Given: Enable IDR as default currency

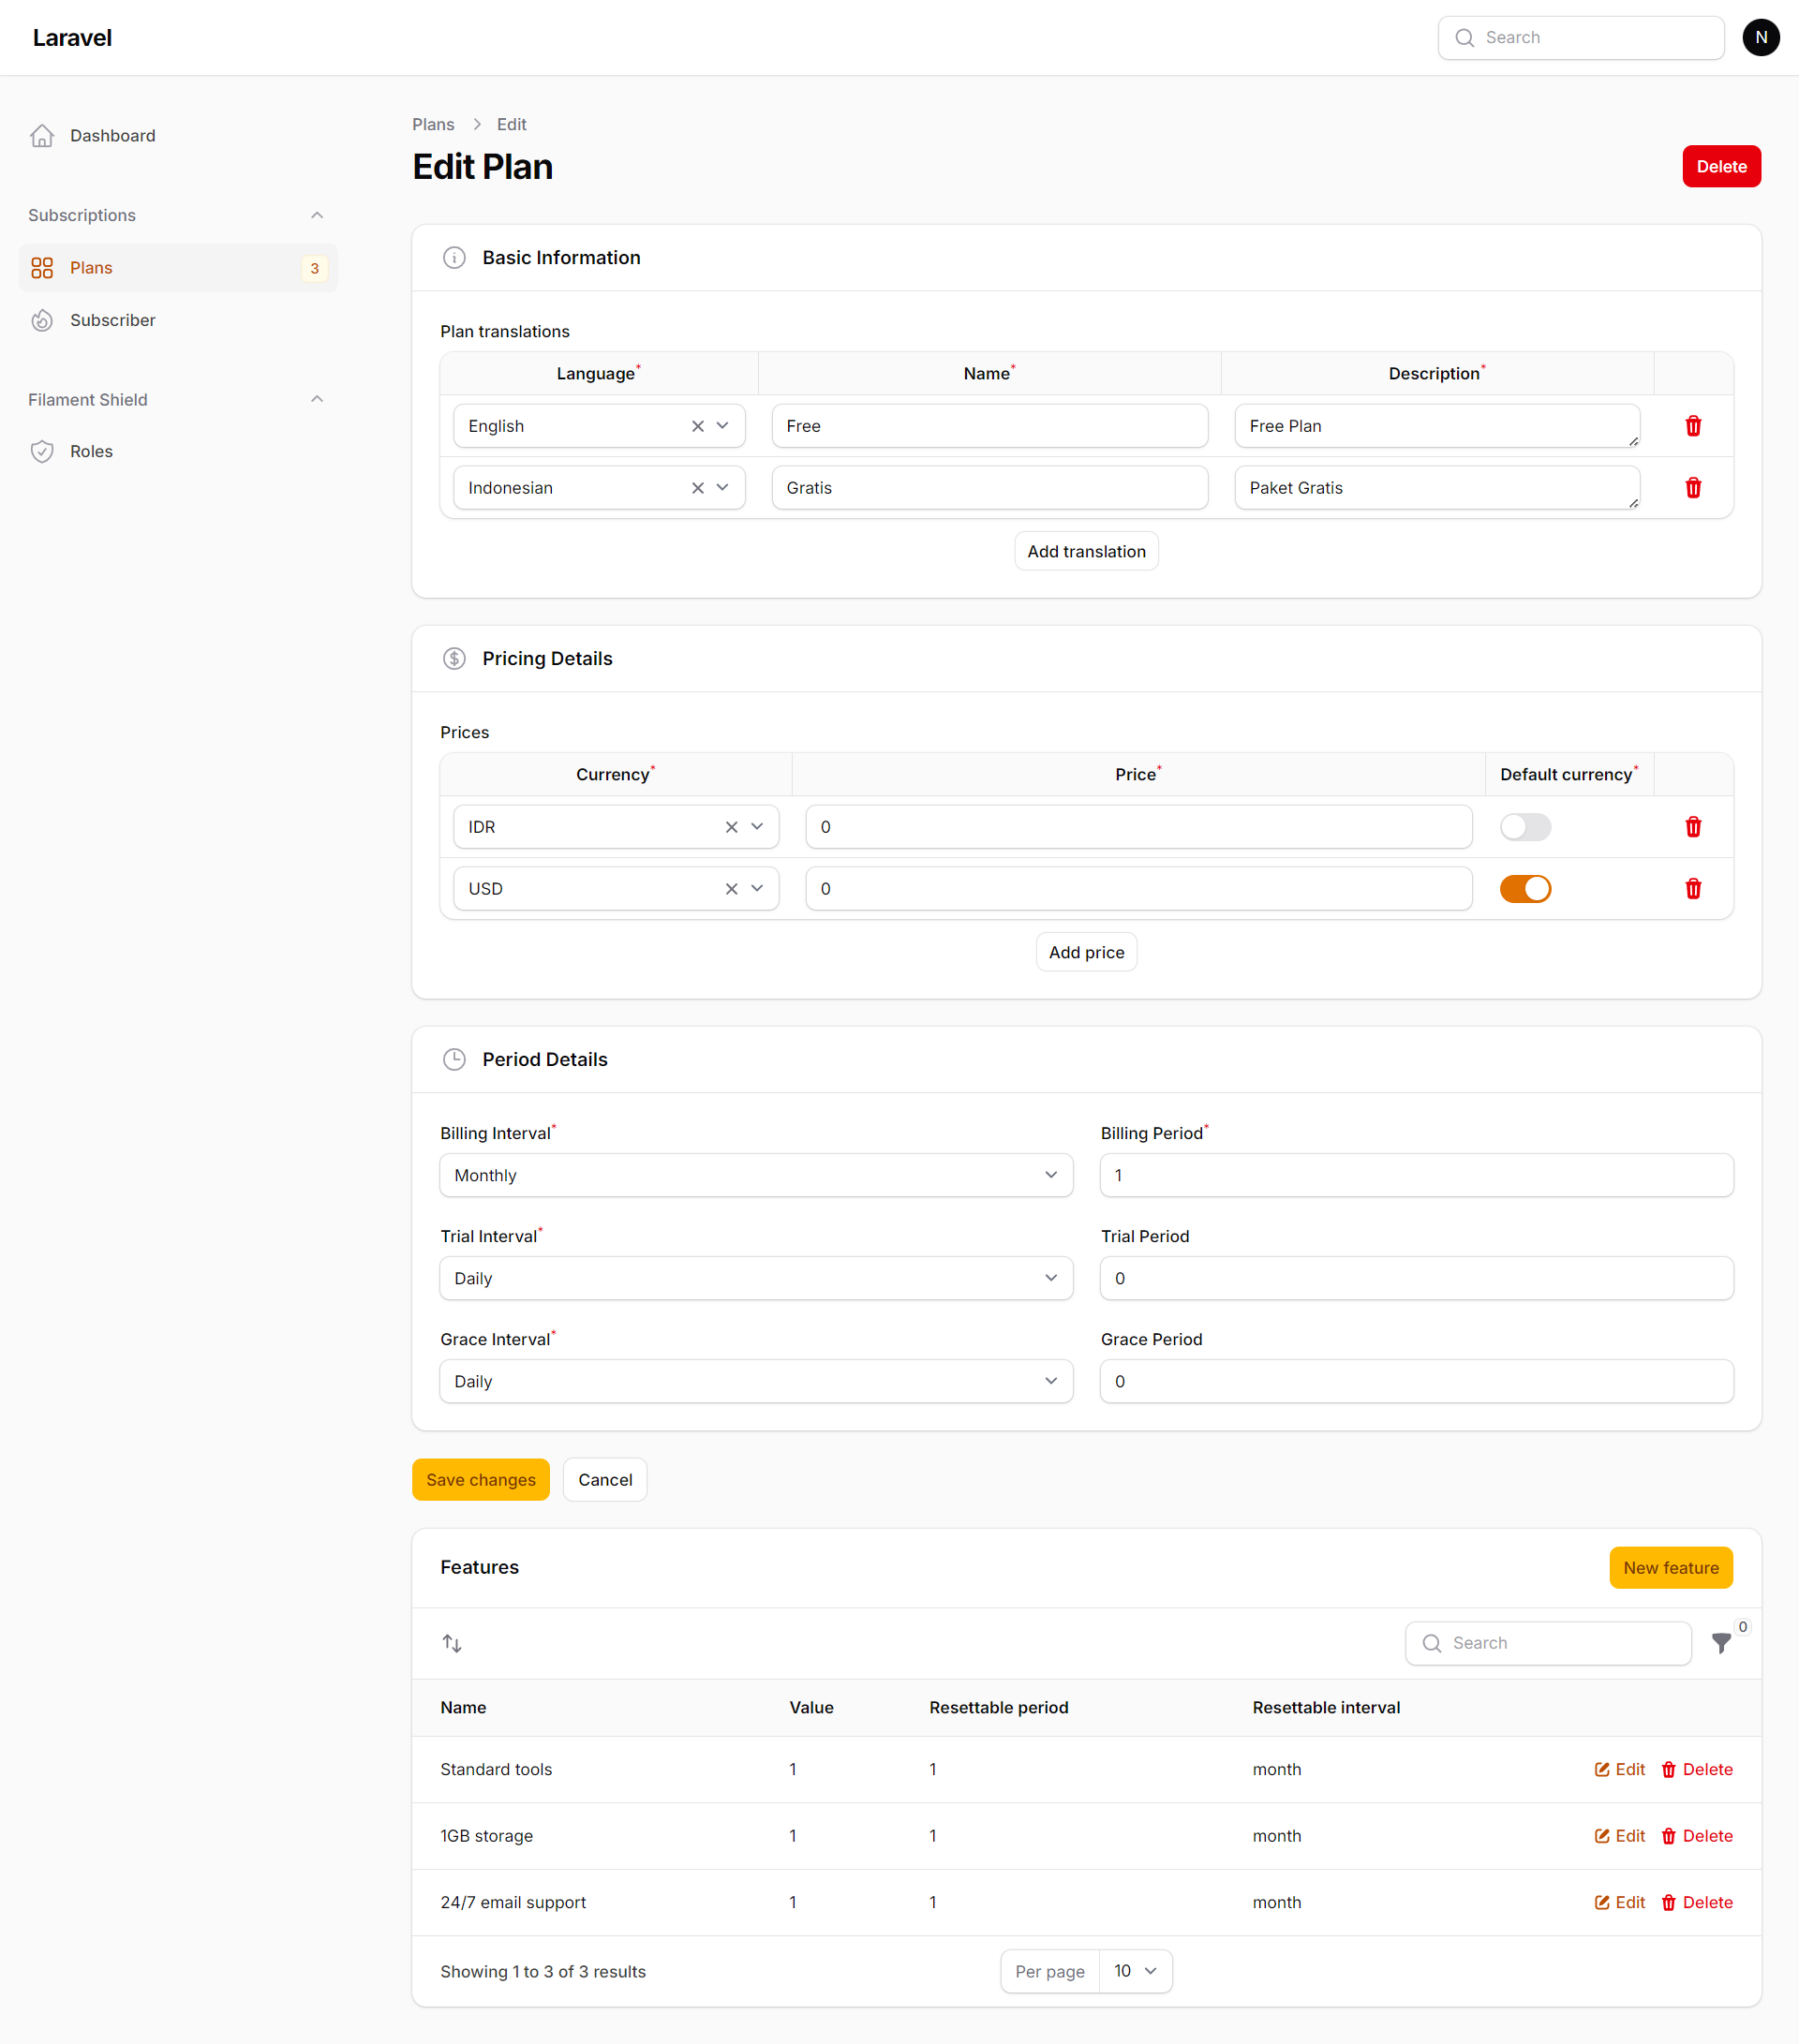Looking at the screenshot, I should tap(1525, 827).
